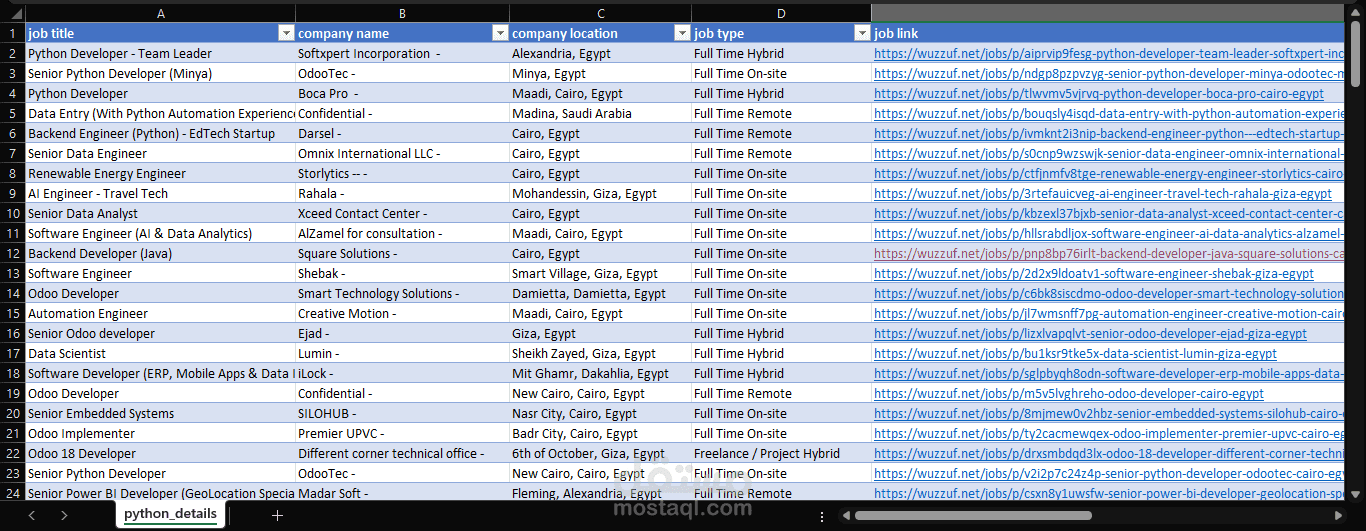1366x531 pixels.
Task: Select cell 'Senior Data Engineer'
Action: [160, 153]
